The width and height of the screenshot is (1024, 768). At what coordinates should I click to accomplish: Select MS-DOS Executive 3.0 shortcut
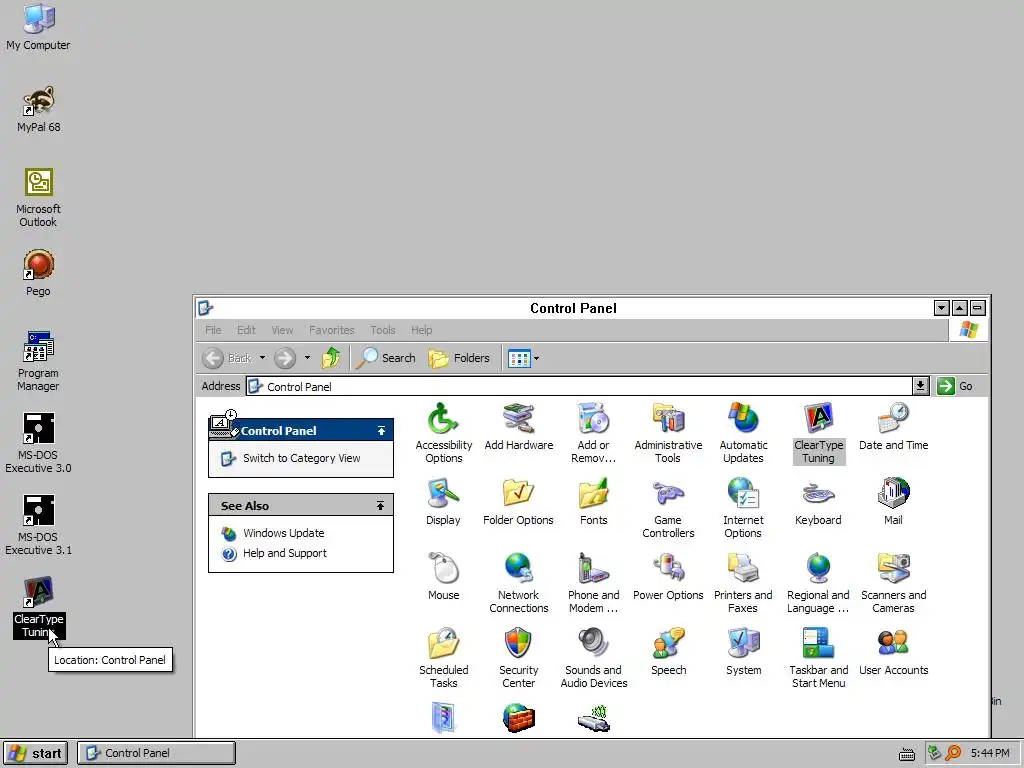coord(38,443)
